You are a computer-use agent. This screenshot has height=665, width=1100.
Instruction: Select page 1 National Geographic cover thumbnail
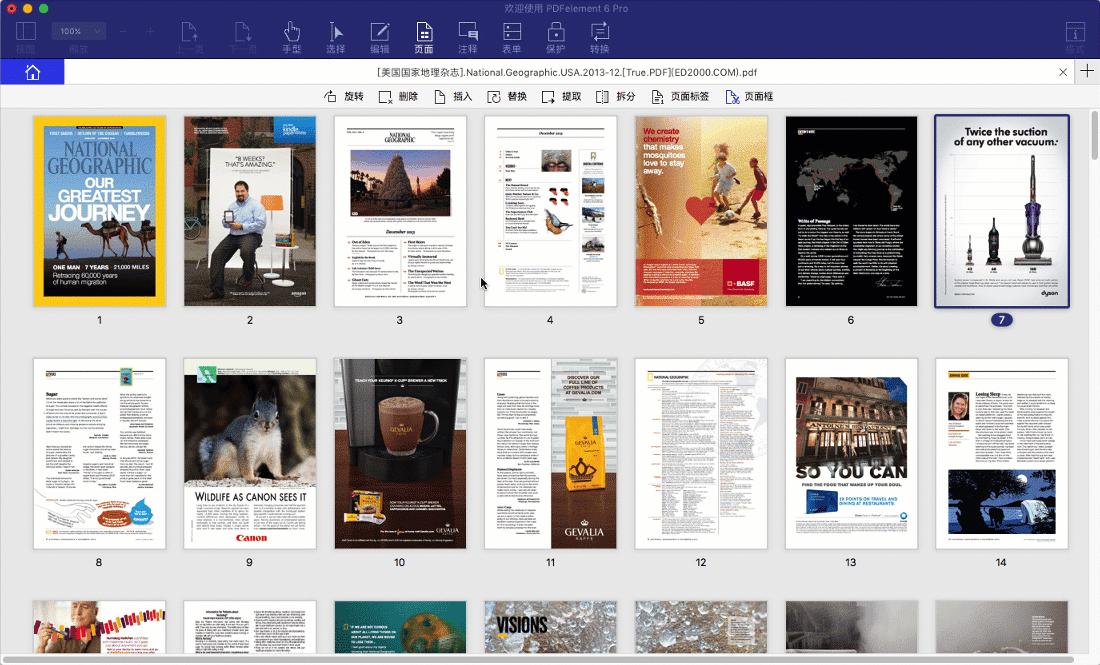click(100, 211)
